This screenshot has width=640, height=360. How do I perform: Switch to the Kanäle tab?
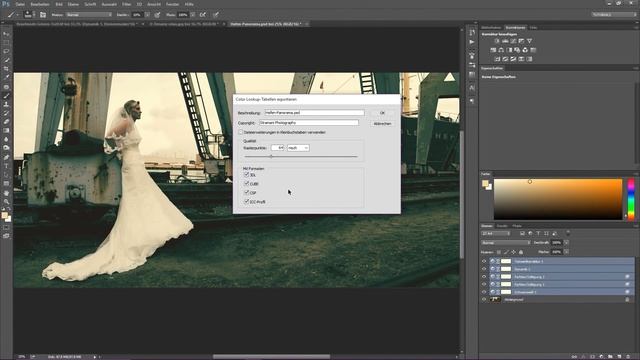[x=502, y=226]
